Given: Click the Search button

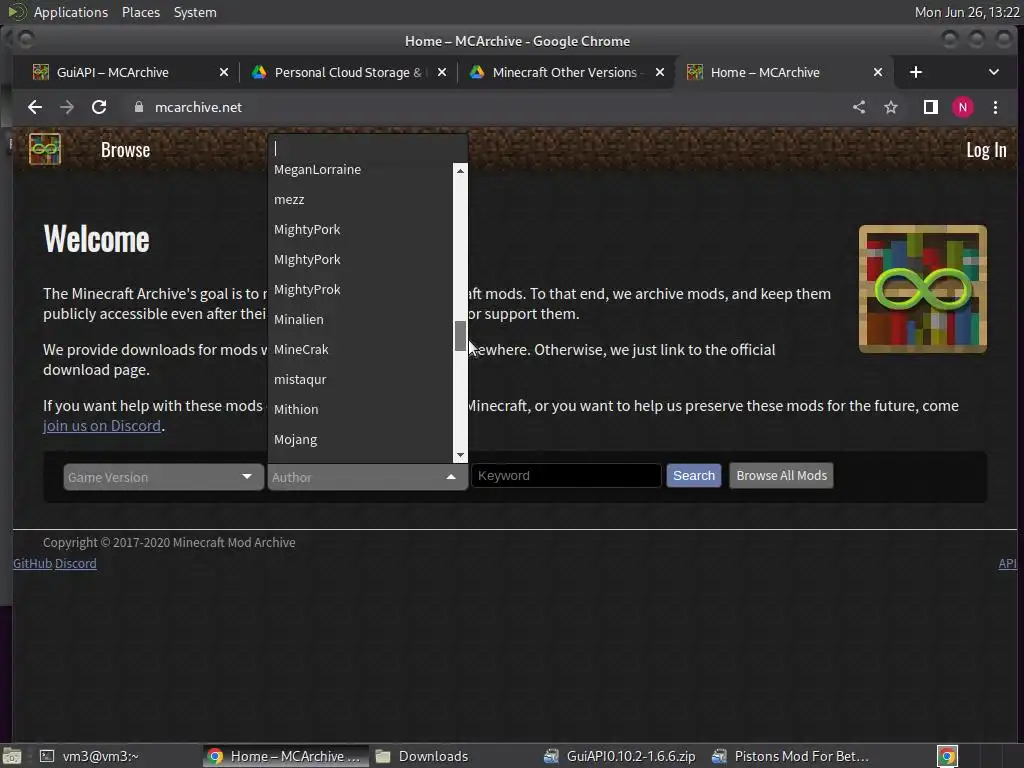Looking at the screenshot, I should click(694, 475).
